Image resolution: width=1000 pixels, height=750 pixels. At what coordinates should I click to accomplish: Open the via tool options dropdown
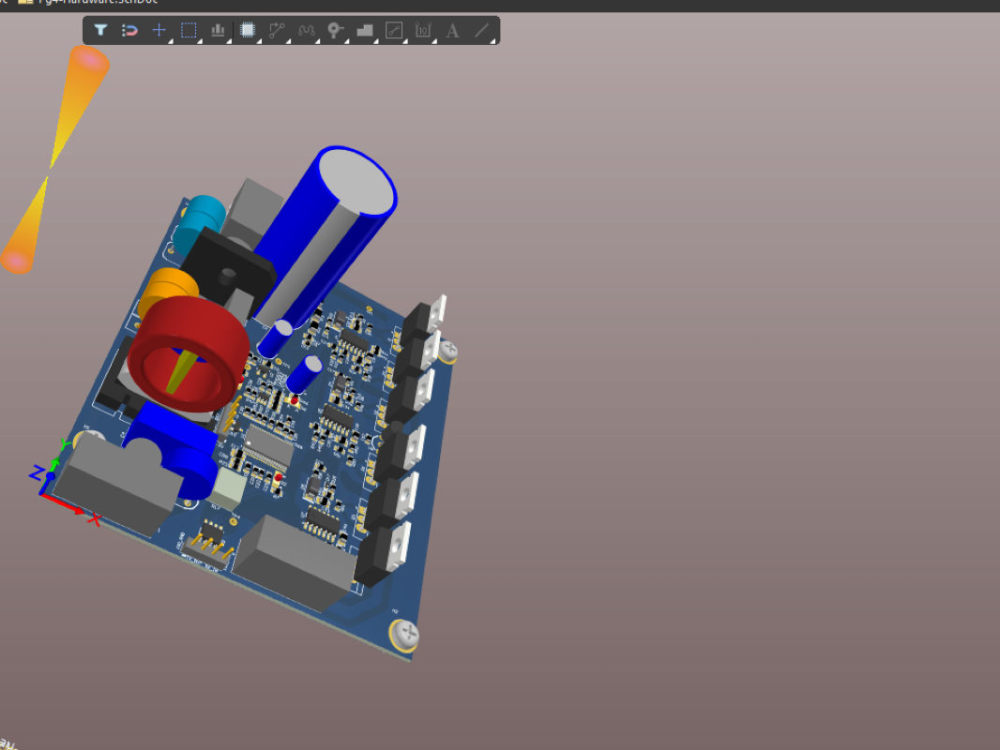(x=347, y=39)
